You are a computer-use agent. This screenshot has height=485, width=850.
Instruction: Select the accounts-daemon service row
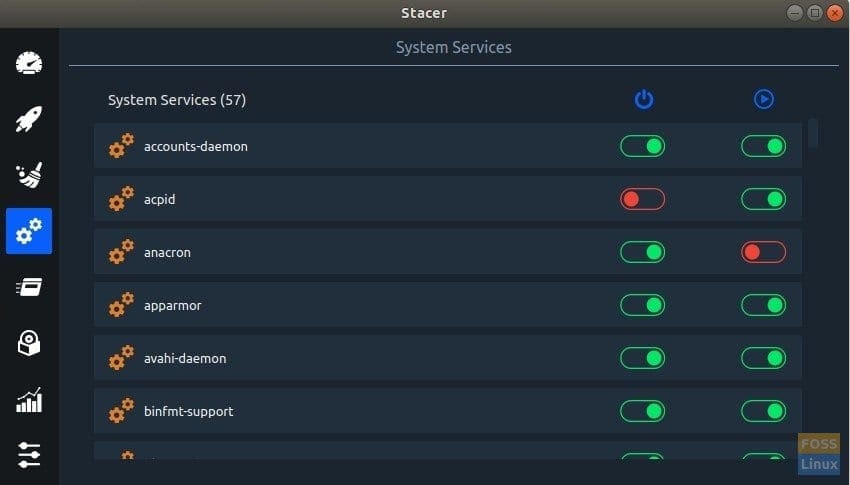[x=448, y=146]
